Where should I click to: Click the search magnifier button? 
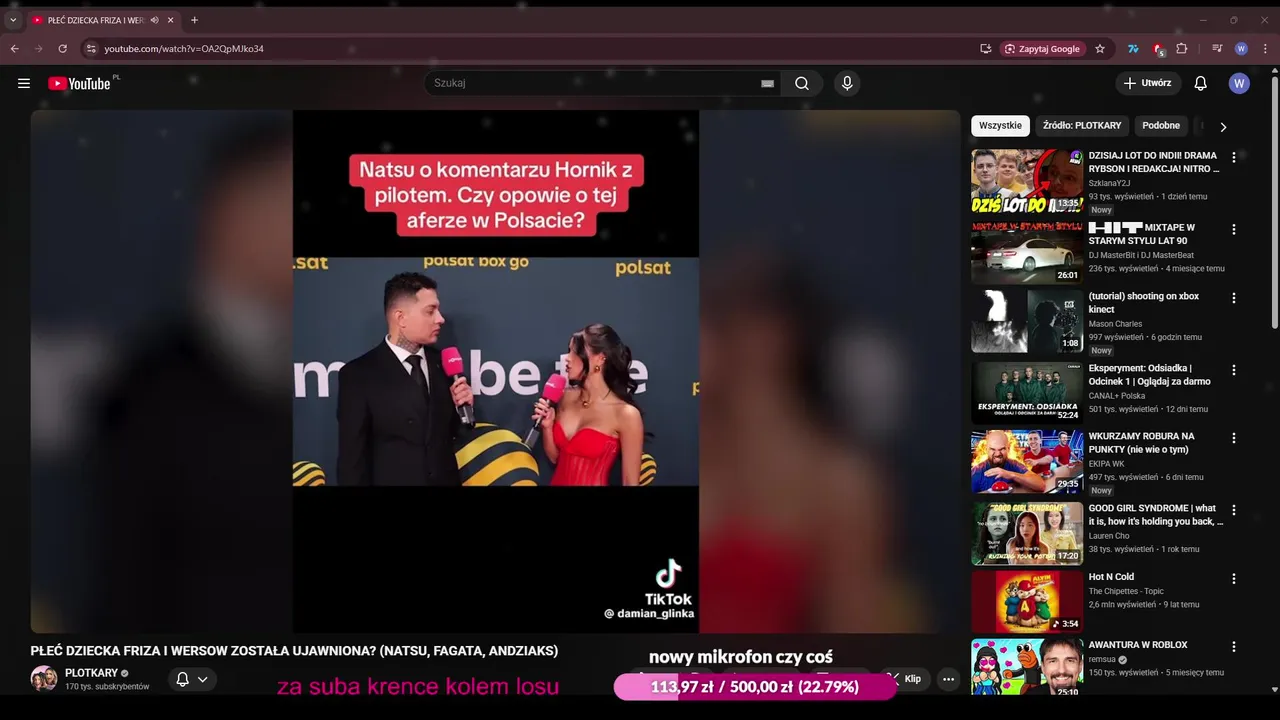click(802, 83)
